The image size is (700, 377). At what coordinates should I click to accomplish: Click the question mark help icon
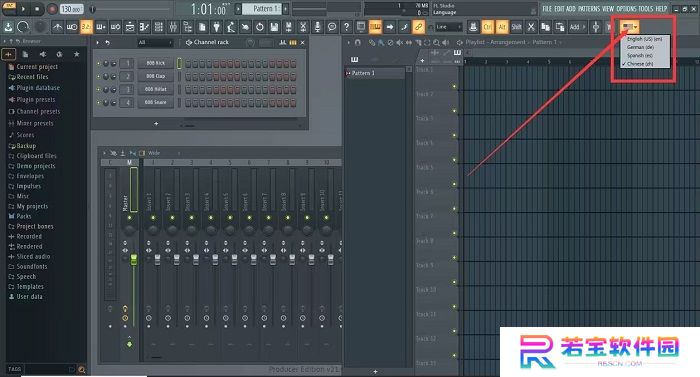(346, 27)
